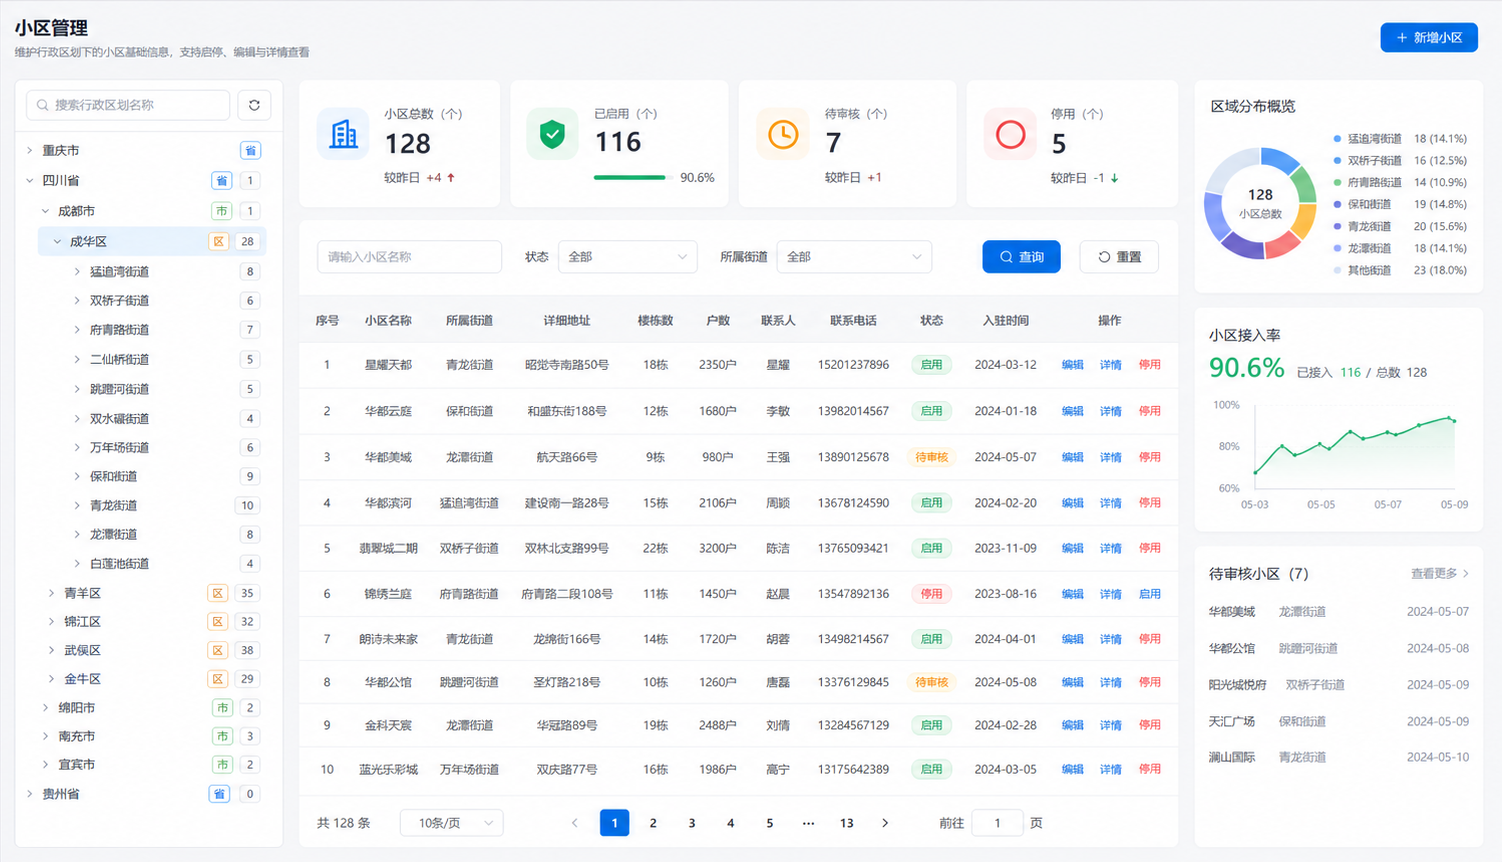The image size is (1502, 862).
Task: Click the province badge icon beside 贵州省
Action: point(219,794)
